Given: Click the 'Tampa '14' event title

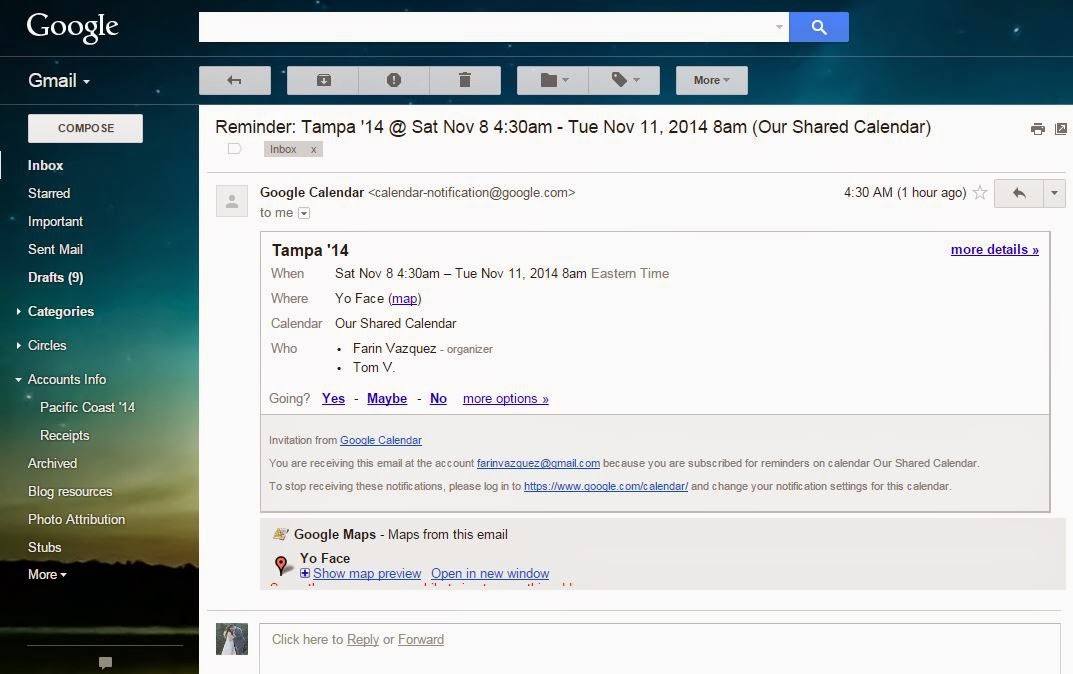Looking at the screenshot, I should point(310,250).
